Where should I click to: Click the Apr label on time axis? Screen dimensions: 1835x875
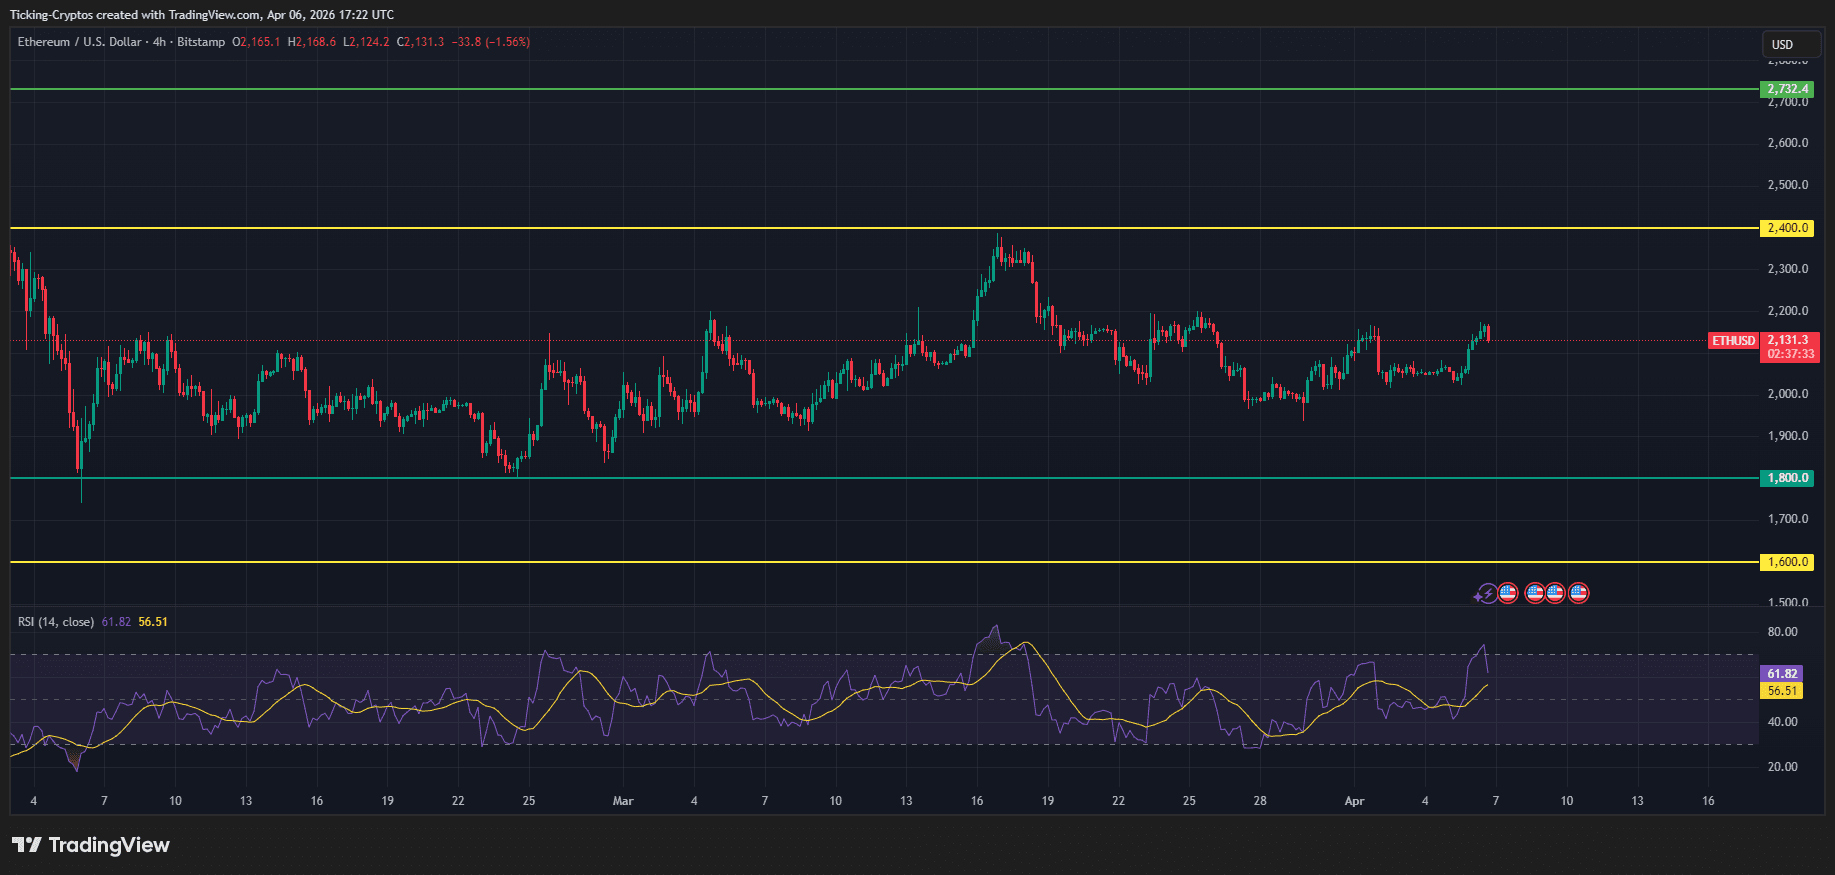coord(1354,801)
